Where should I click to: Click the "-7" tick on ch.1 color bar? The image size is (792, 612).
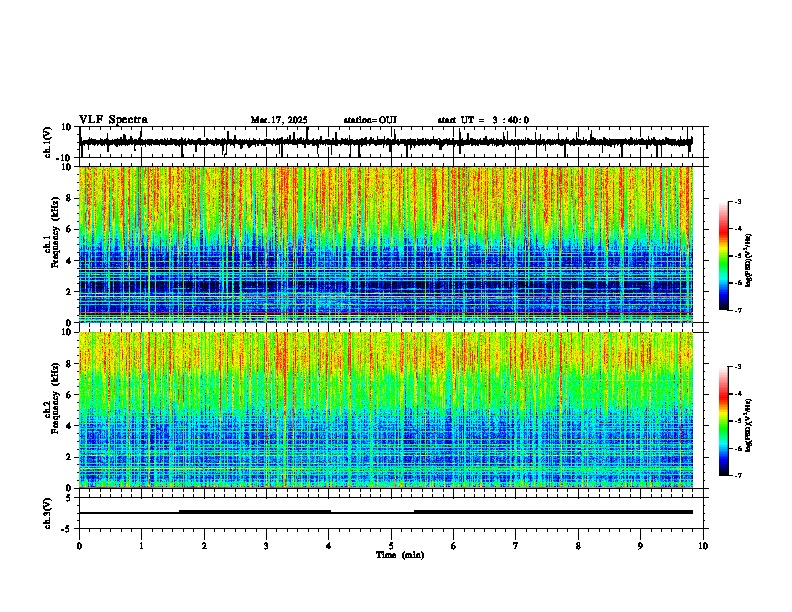737,310
